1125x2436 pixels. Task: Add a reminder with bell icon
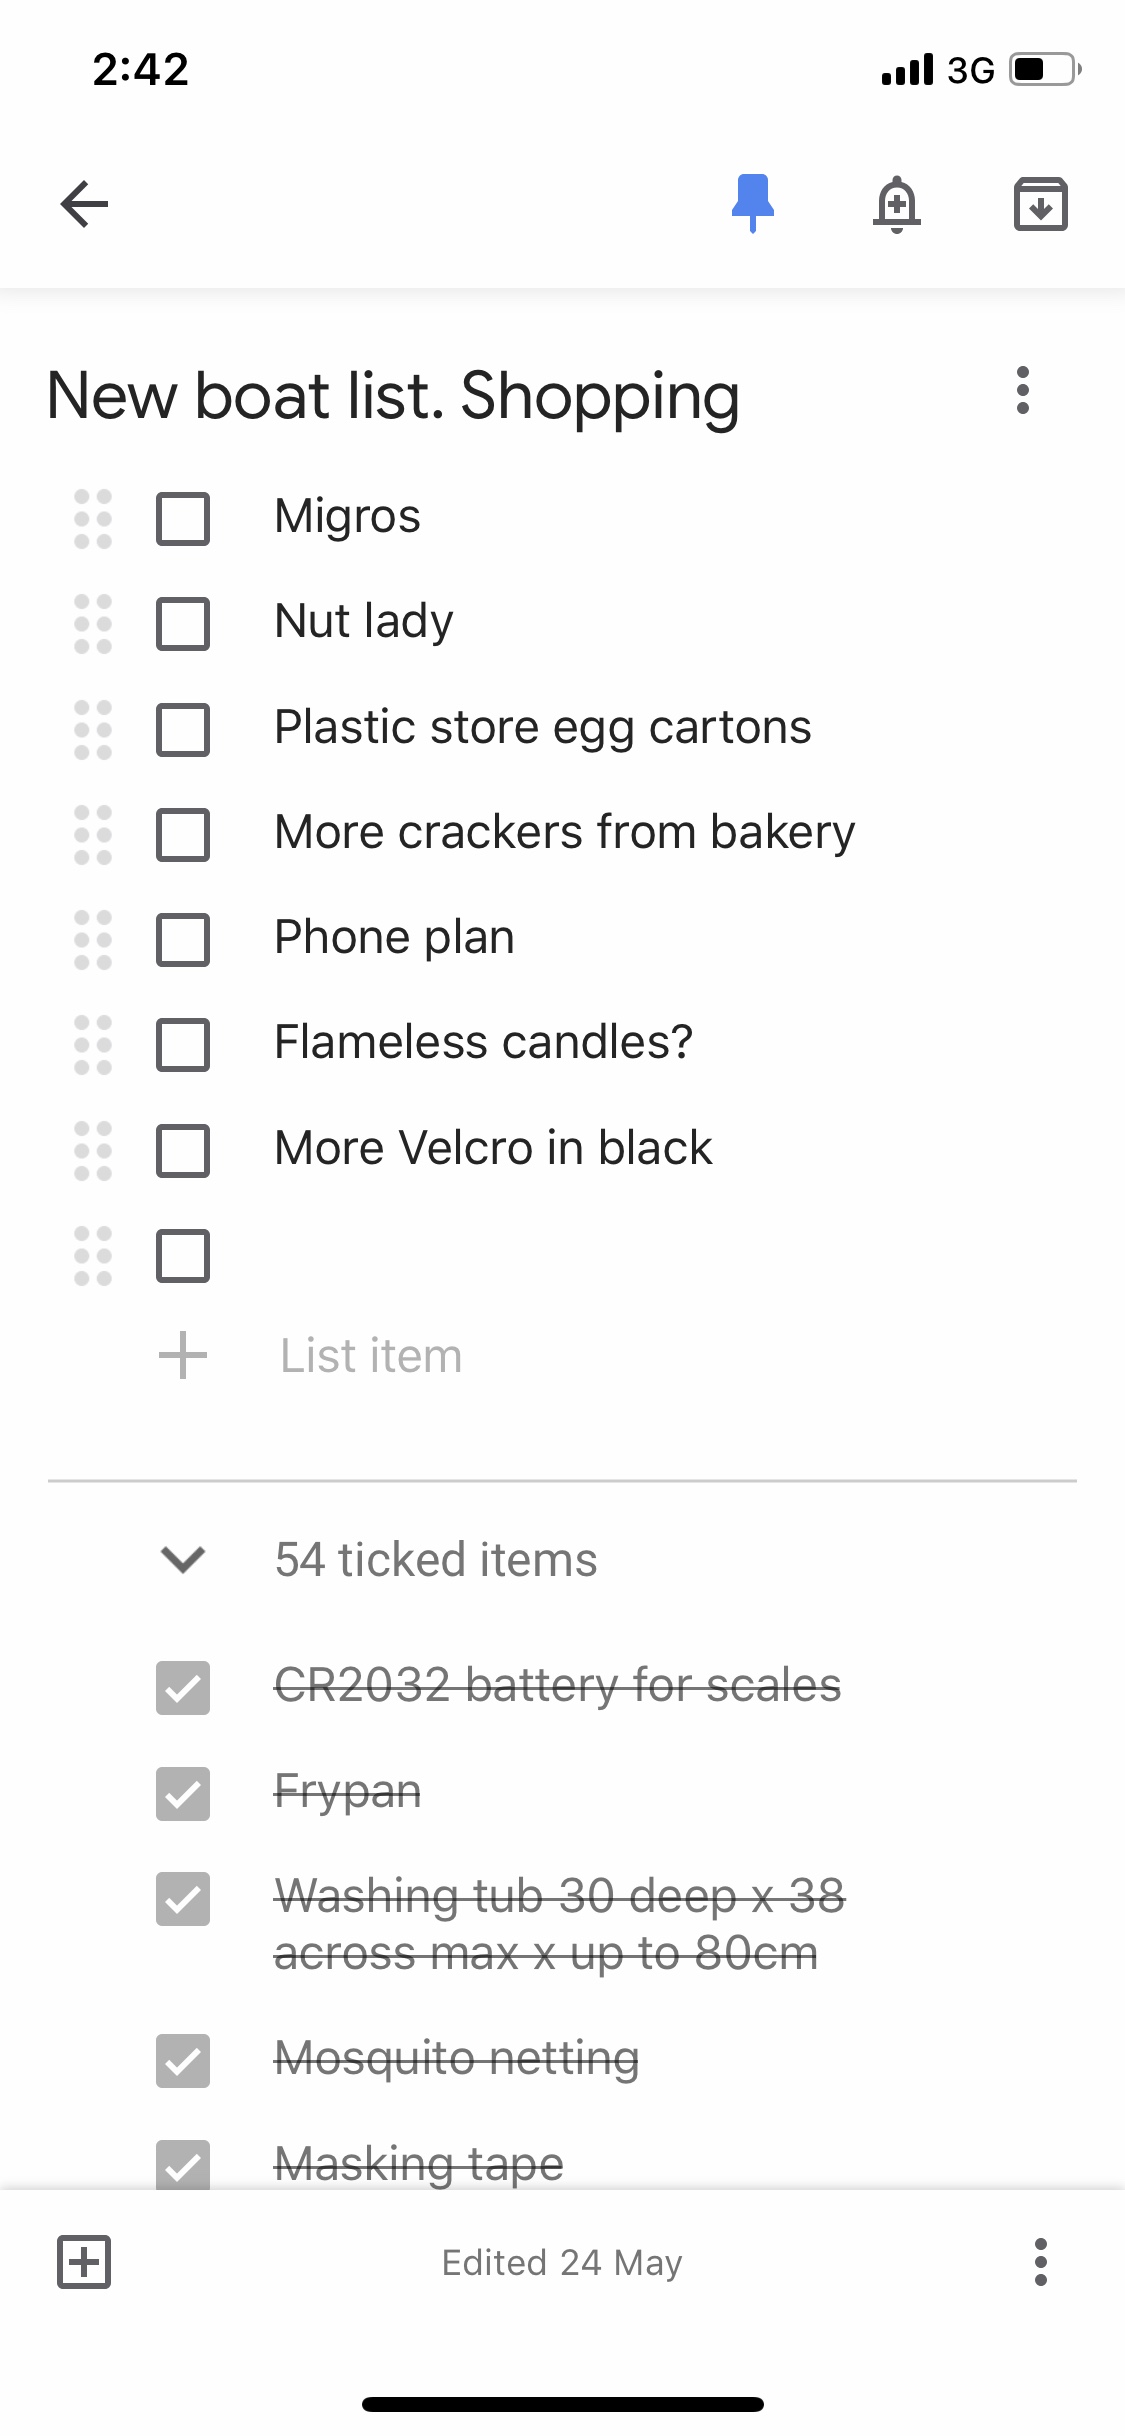(896, 204)
